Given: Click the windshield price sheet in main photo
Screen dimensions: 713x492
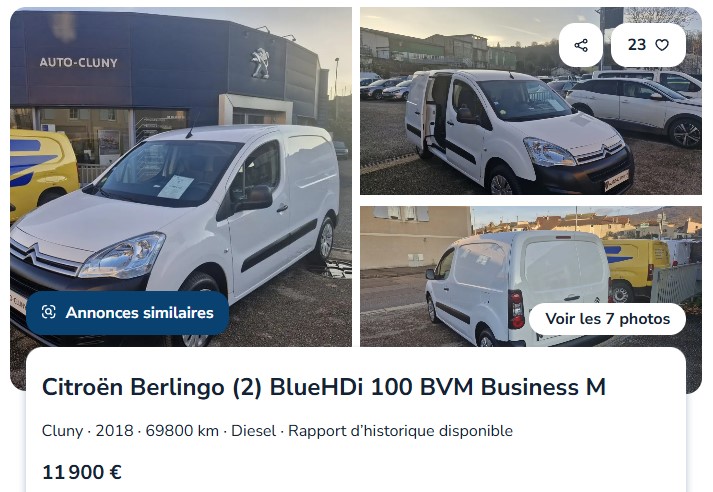Looking at the screenshot, I should point(176,187).
